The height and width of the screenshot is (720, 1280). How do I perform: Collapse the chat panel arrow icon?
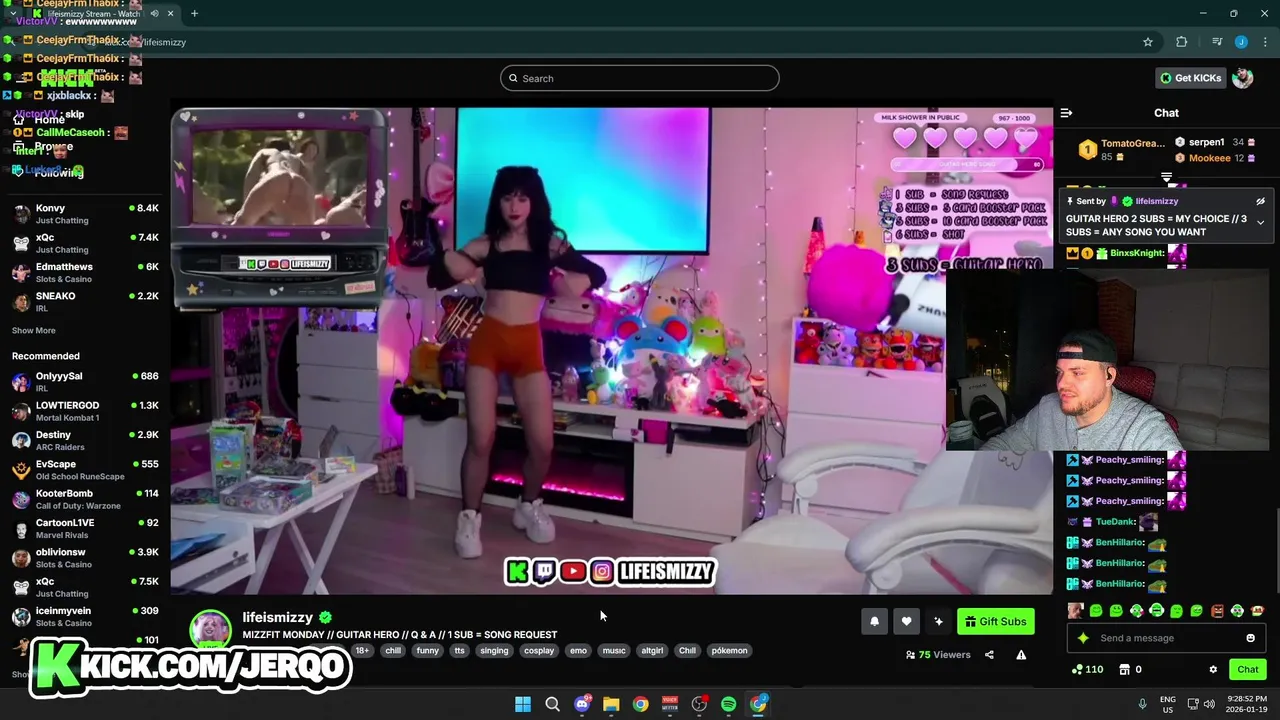1066,113
